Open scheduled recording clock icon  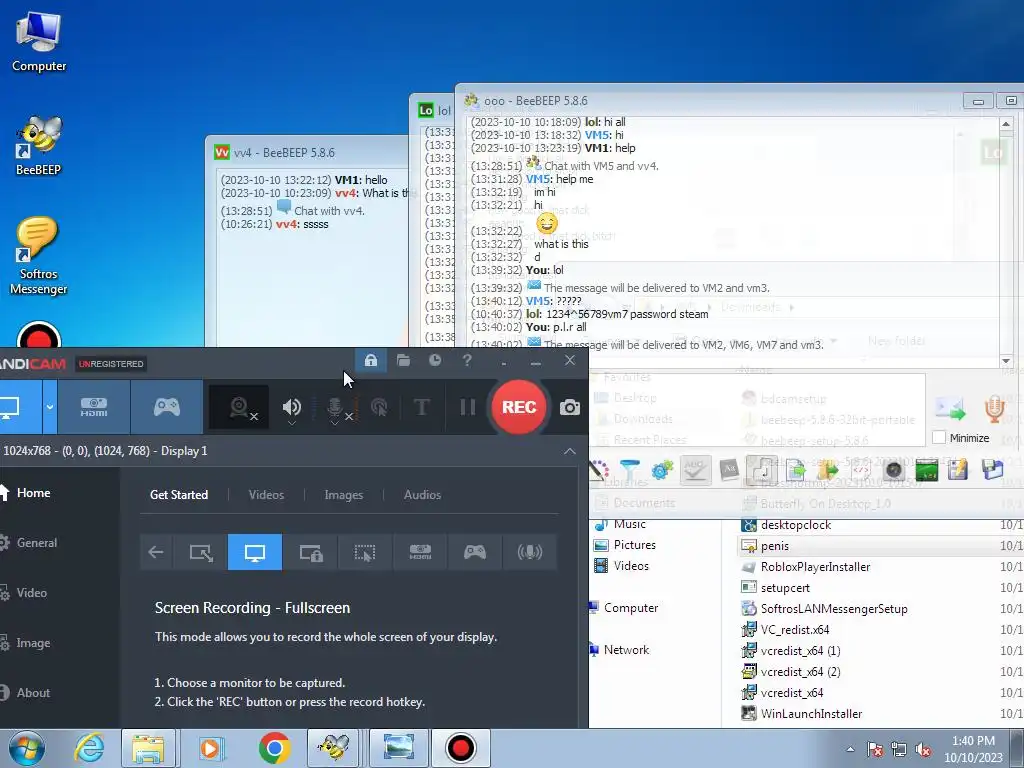tap(435, 360)
